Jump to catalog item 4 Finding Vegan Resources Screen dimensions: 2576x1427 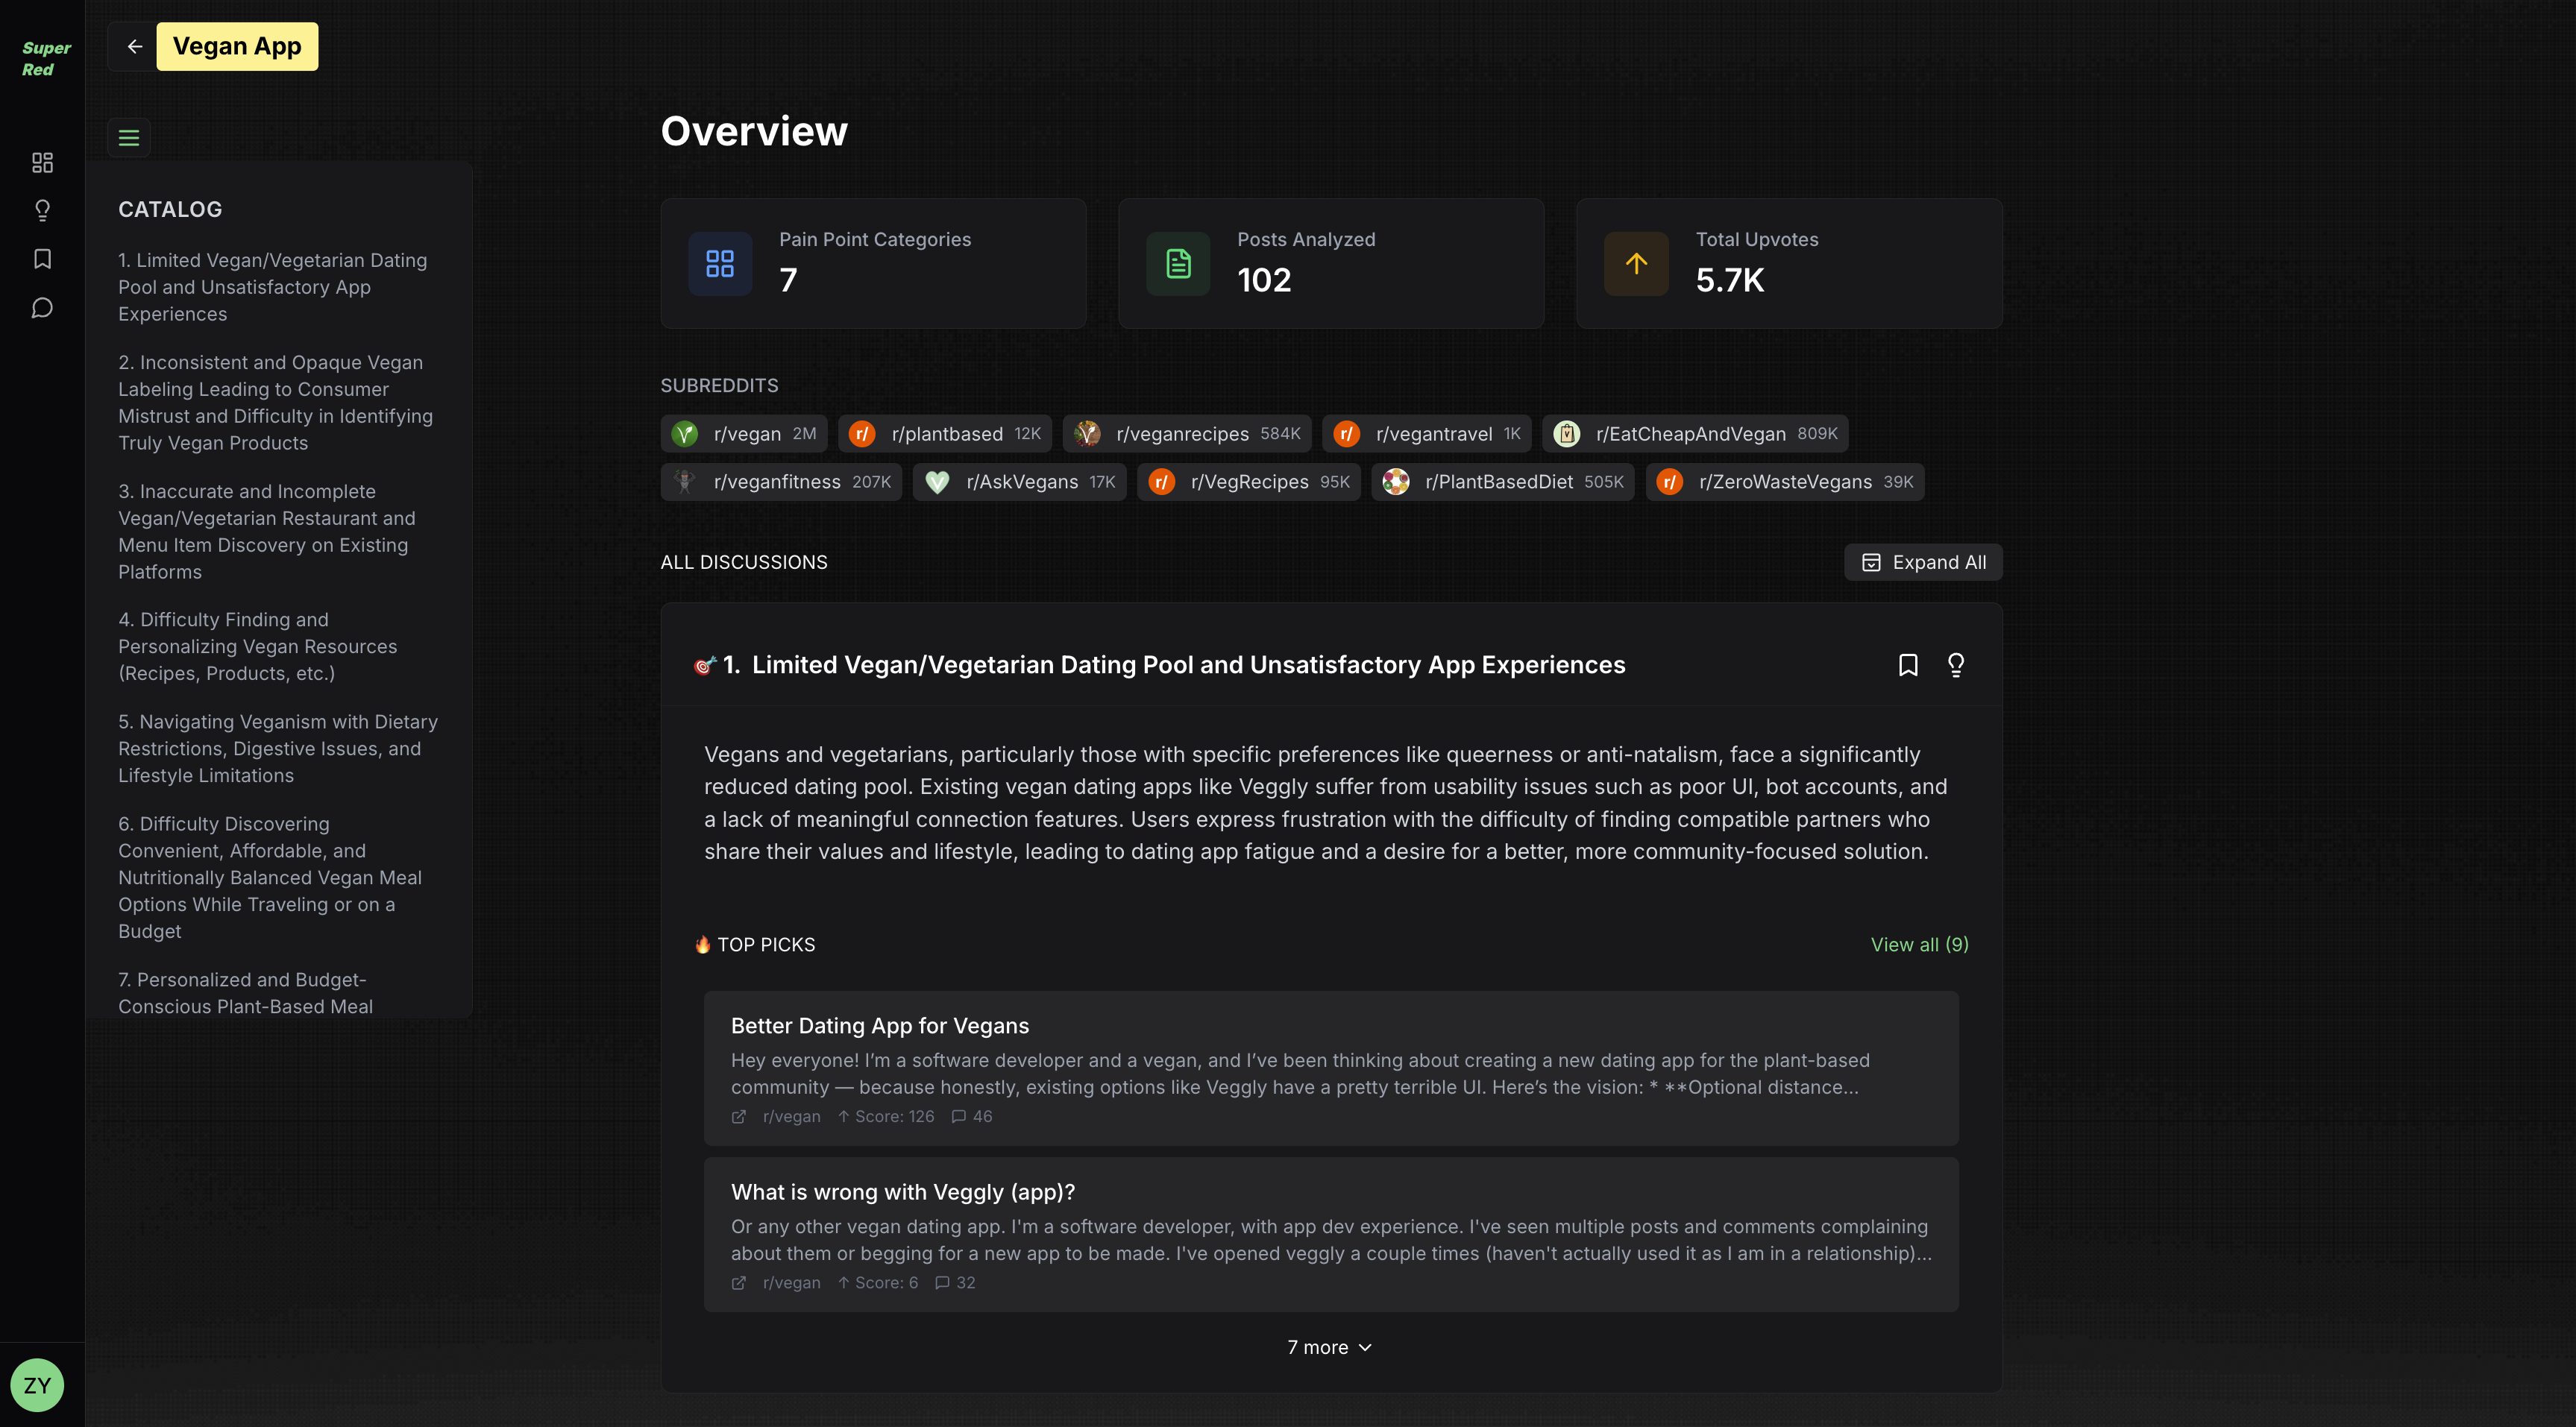258,646
